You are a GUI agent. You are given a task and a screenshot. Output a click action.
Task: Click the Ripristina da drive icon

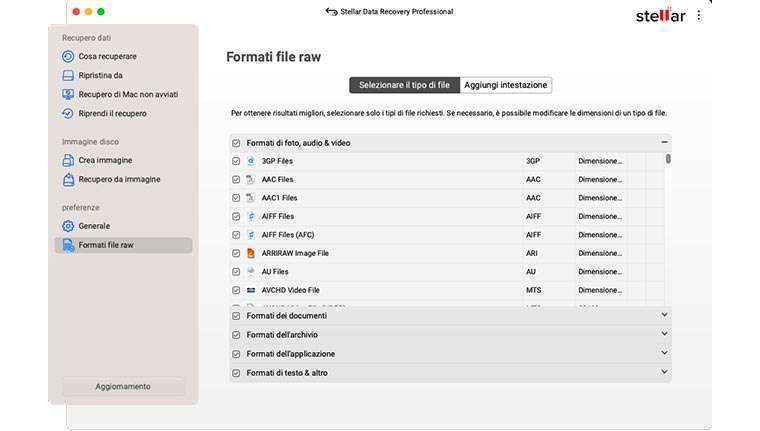(x=68, y=75)
